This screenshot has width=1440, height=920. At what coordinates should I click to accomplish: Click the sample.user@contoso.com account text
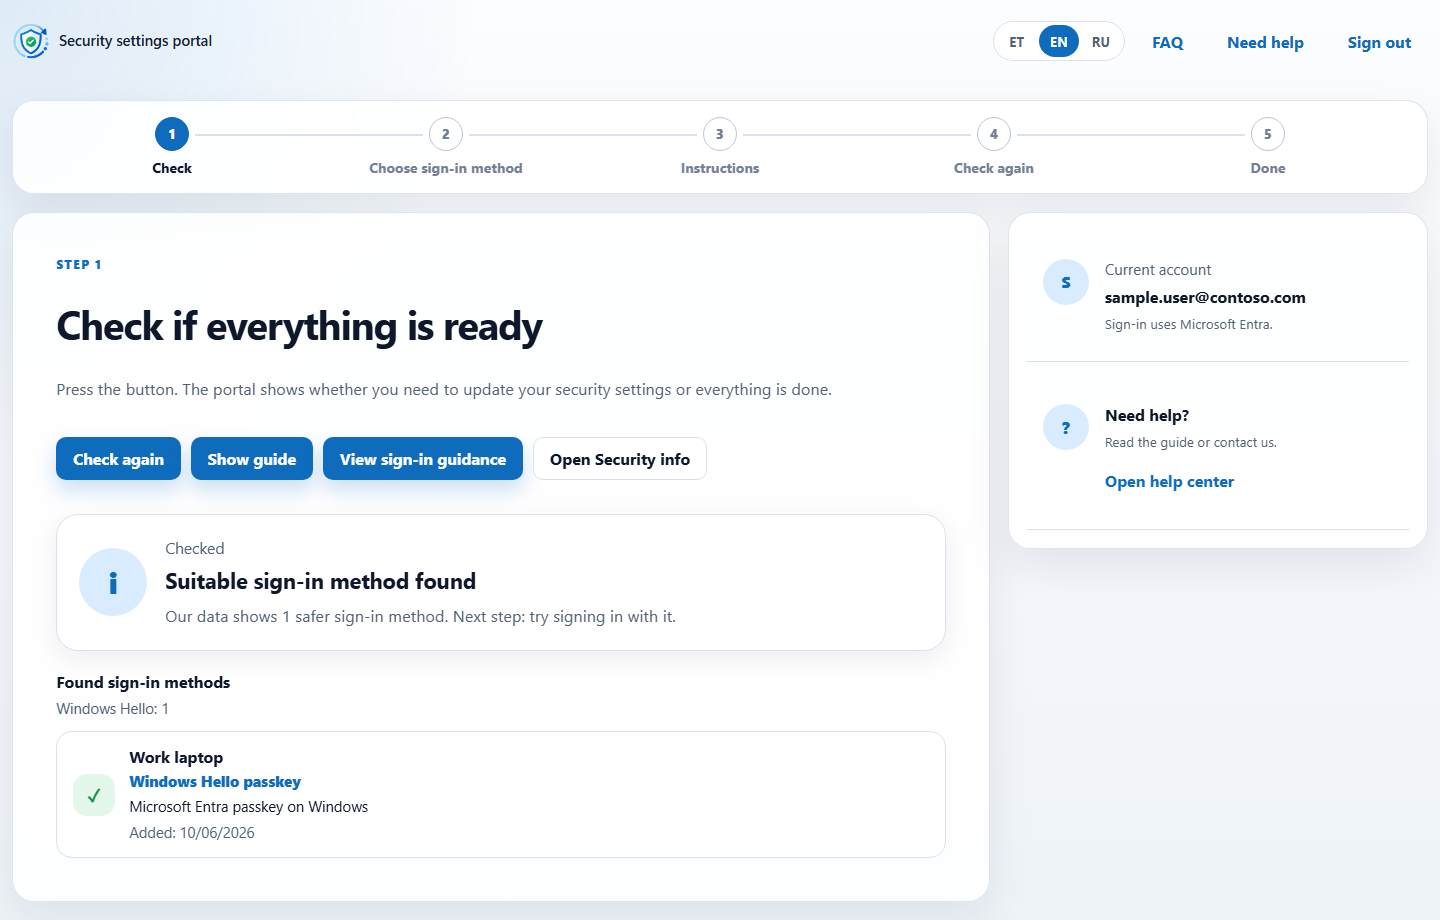1205,298
